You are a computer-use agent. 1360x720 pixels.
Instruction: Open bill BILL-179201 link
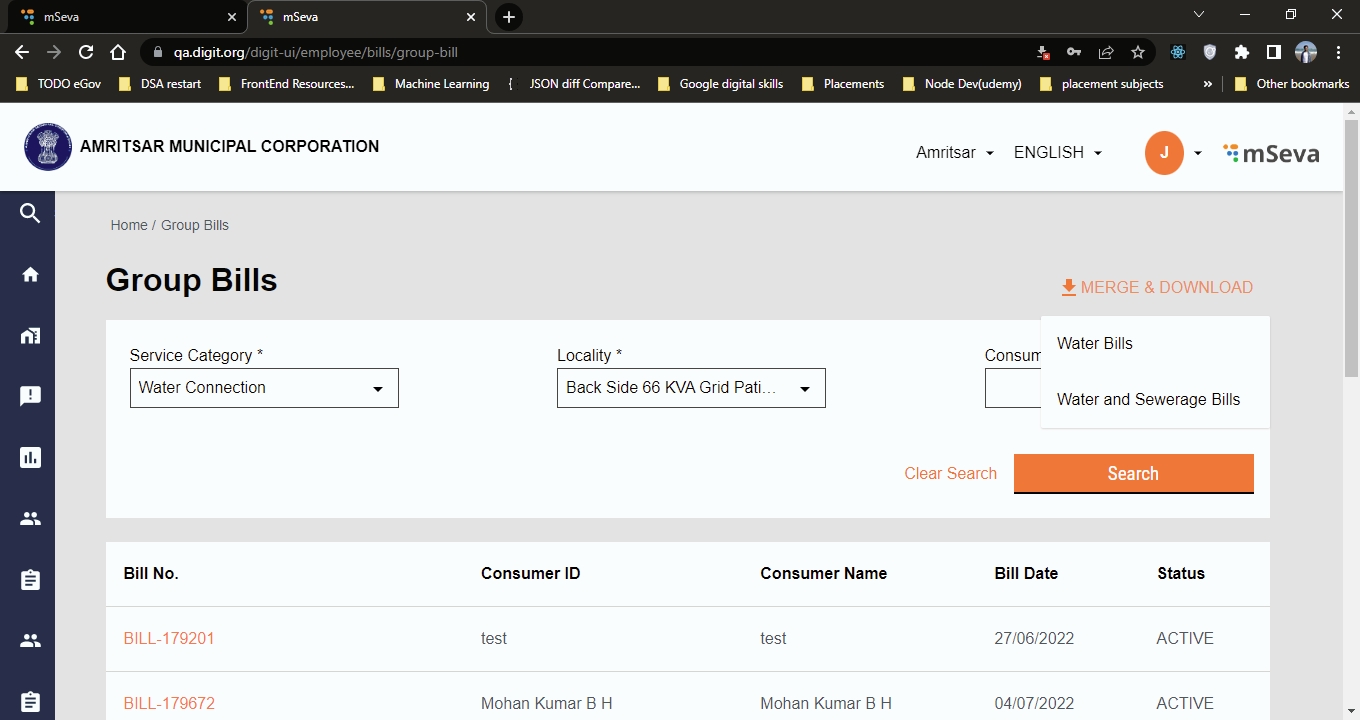169,638
